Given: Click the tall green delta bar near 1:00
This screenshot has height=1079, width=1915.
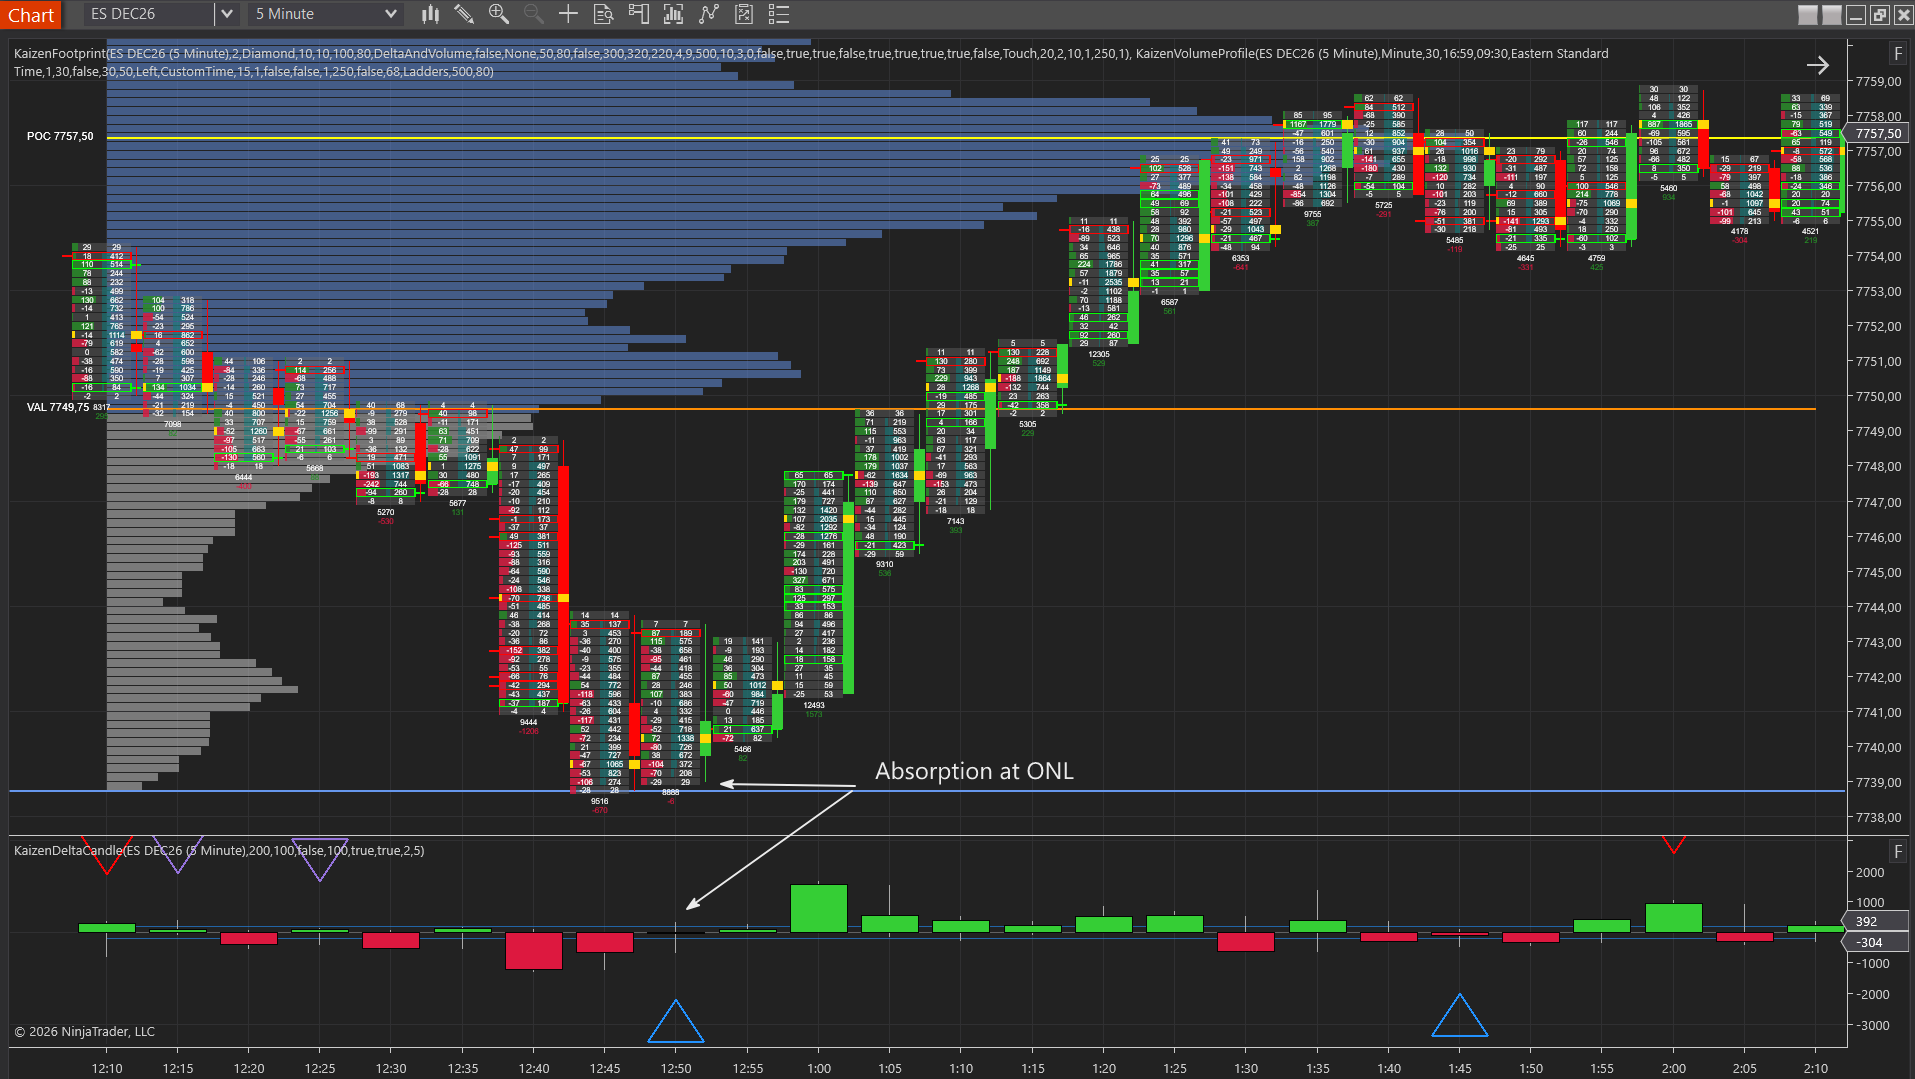Looking at the screenshot, I should click(x=819, y=908).
